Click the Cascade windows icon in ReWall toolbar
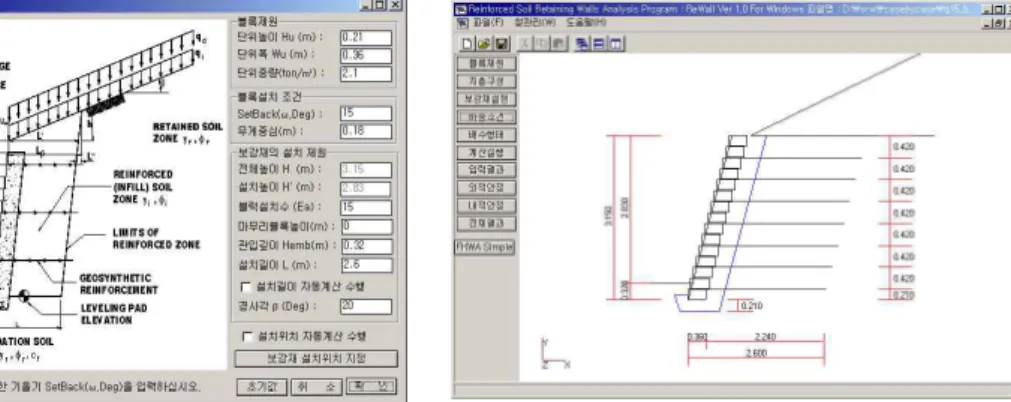 pyautogui.click(x=582, y=44)
